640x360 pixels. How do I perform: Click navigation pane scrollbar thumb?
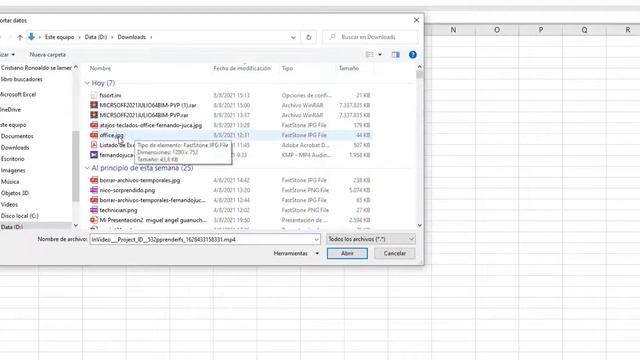click(x=76, y=166)
